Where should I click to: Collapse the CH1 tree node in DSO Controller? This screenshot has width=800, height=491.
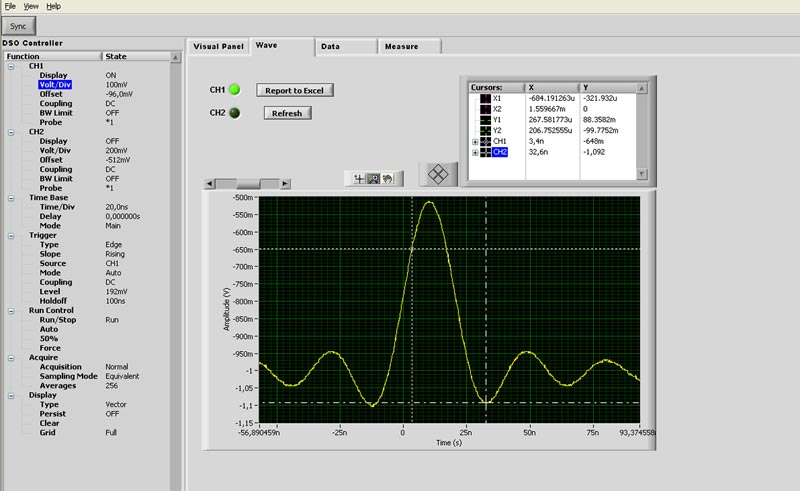click(11, 66)
